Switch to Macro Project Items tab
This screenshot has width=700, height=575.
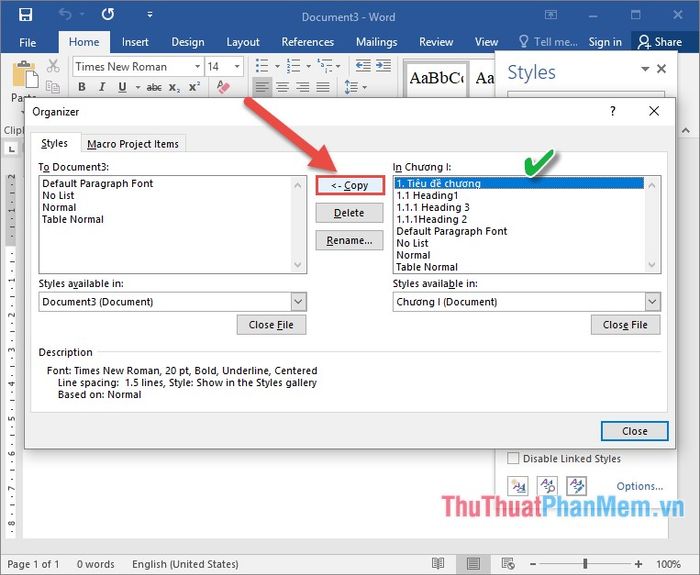(133, 144)
